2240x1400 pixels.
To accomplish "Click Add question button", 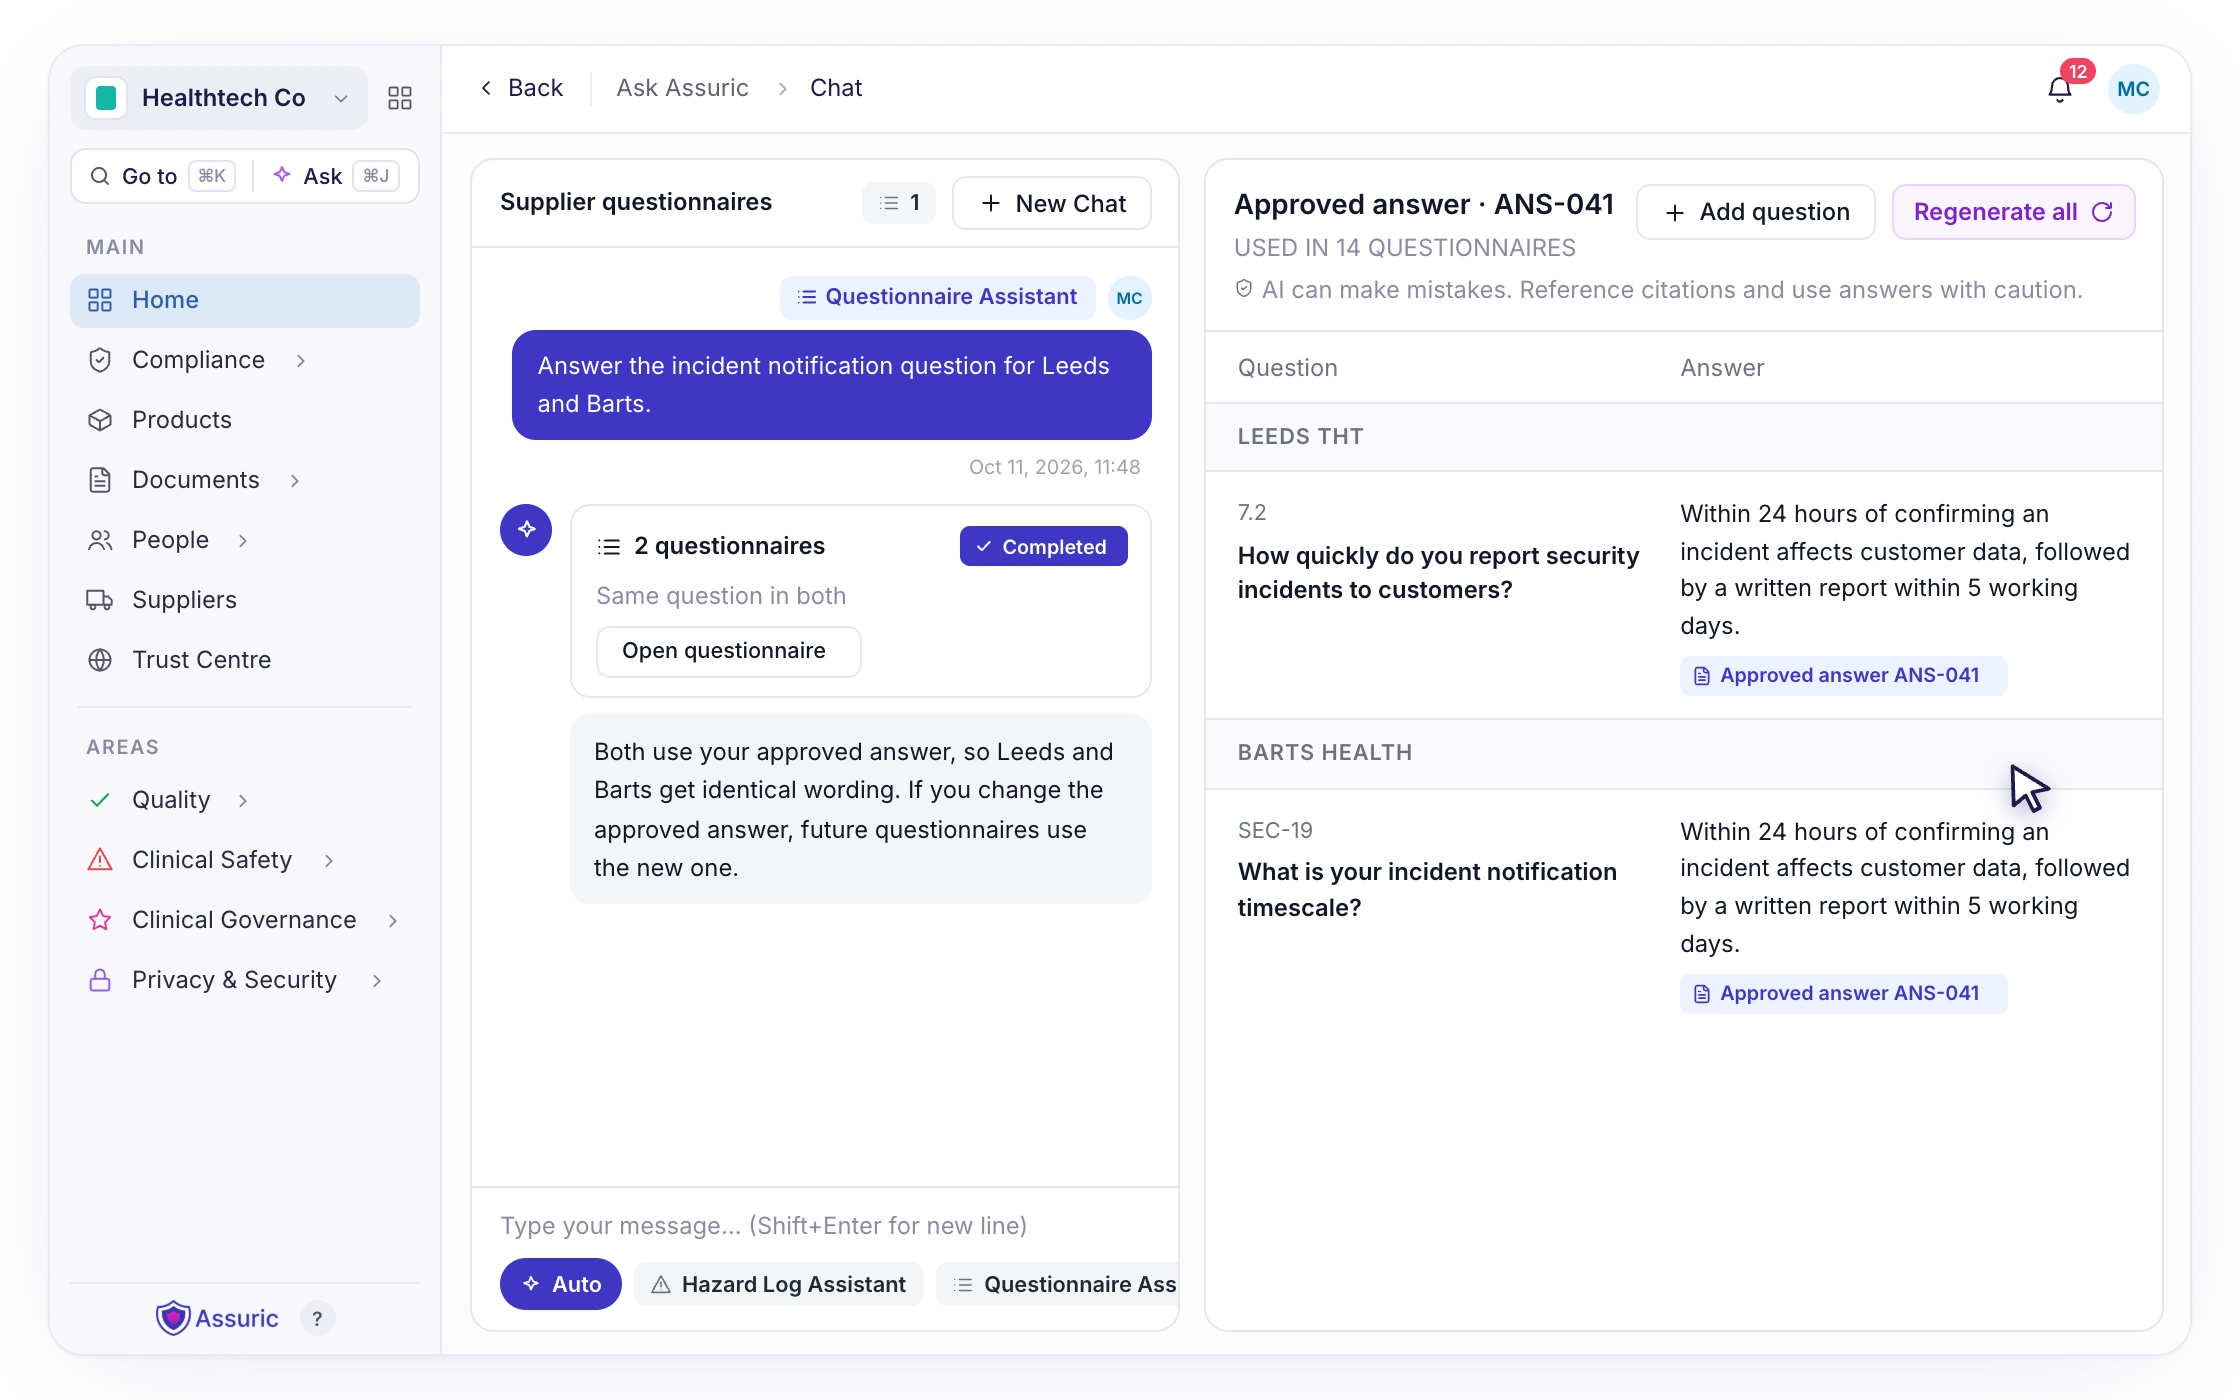I will (1756, 212).
